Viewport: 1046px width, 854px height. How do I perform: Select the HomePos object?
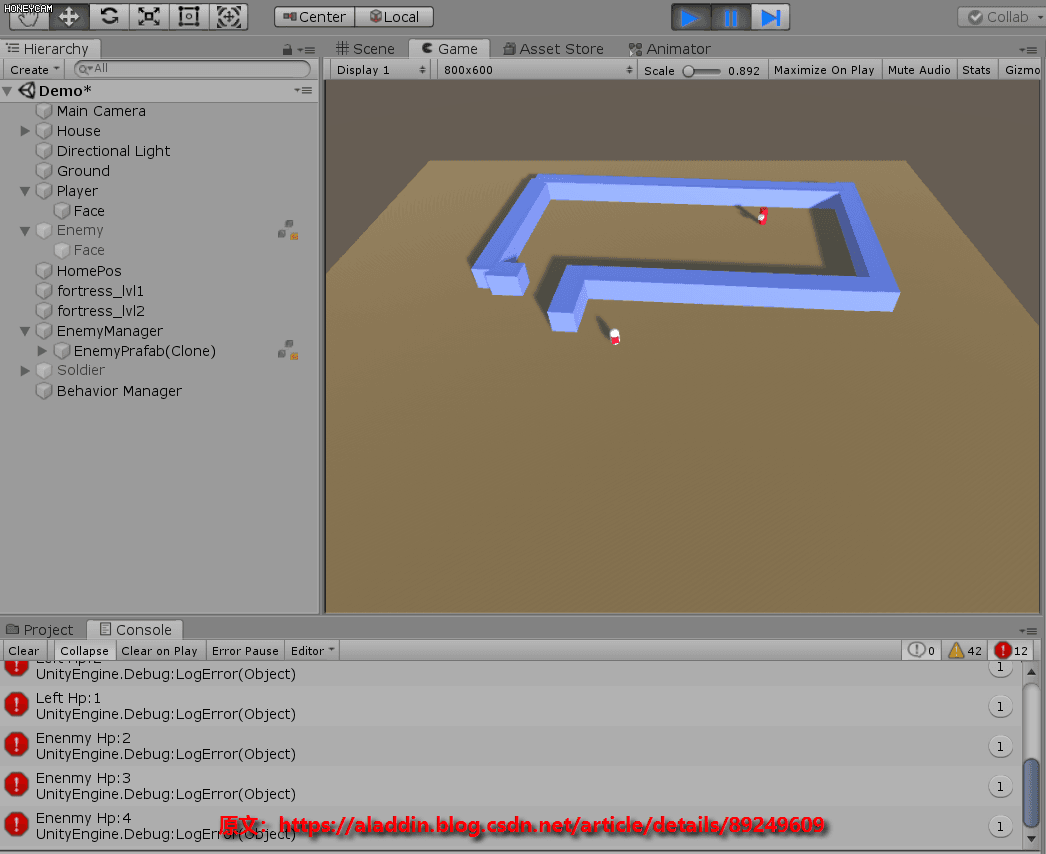coord(89,271)
